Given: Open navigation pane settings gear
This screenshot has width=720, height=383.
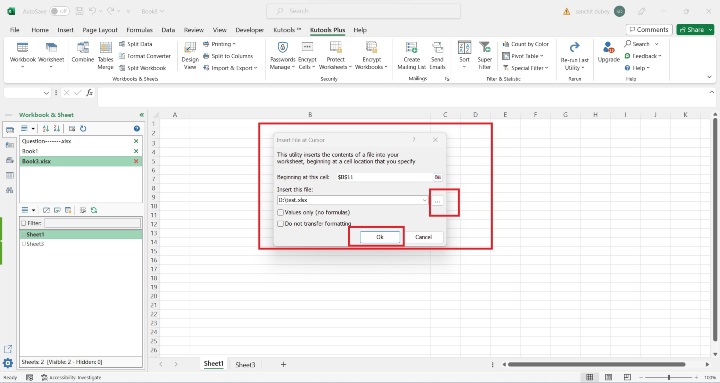Looking at the screenshot, I should 8,363.
